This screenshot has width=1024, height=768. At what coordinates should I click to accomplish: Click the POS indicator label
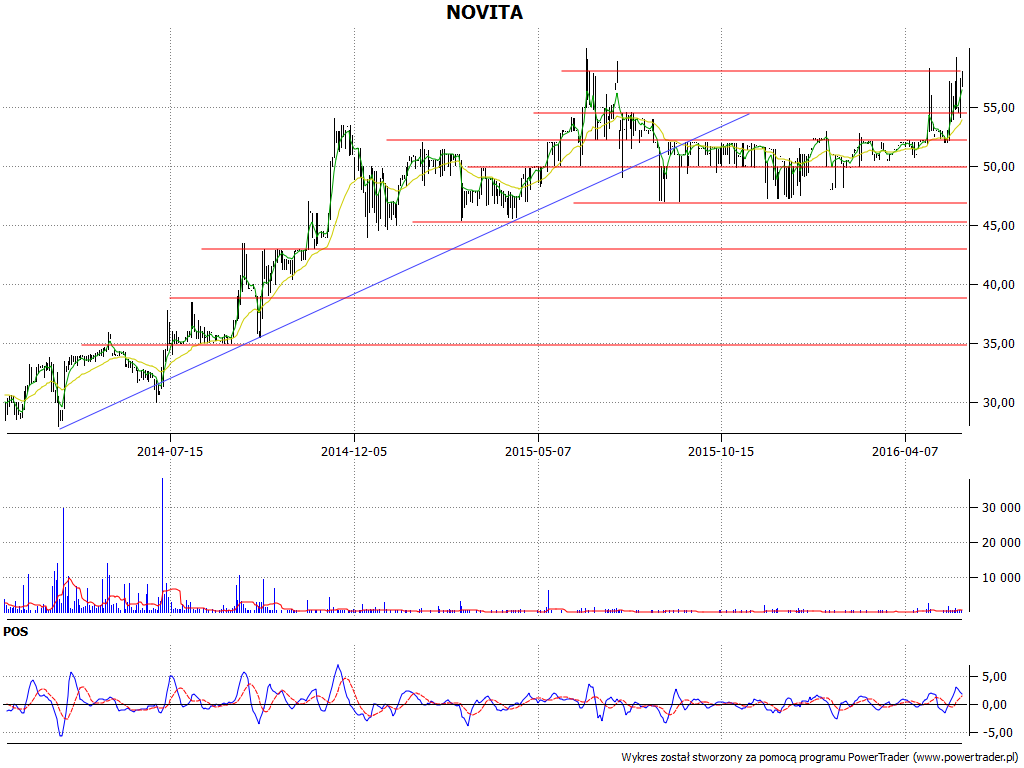(x=16, y=632)
